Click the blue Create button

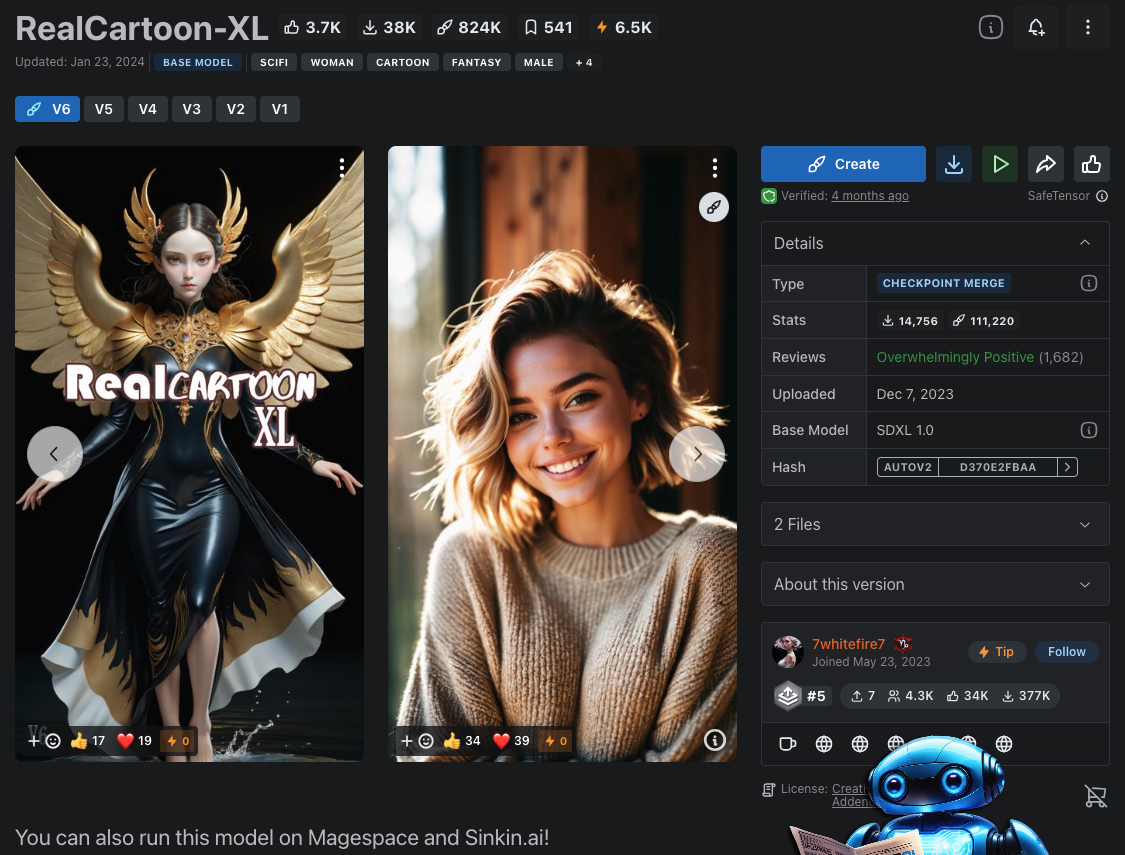843,164
